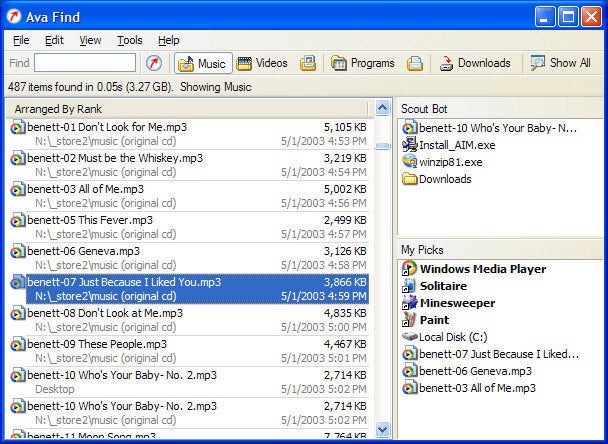The height and width of the screenshot is (444, 608).
Task: Click the documents filter icon after Programs
Action: pyautogui.click(x=415, y=63)
